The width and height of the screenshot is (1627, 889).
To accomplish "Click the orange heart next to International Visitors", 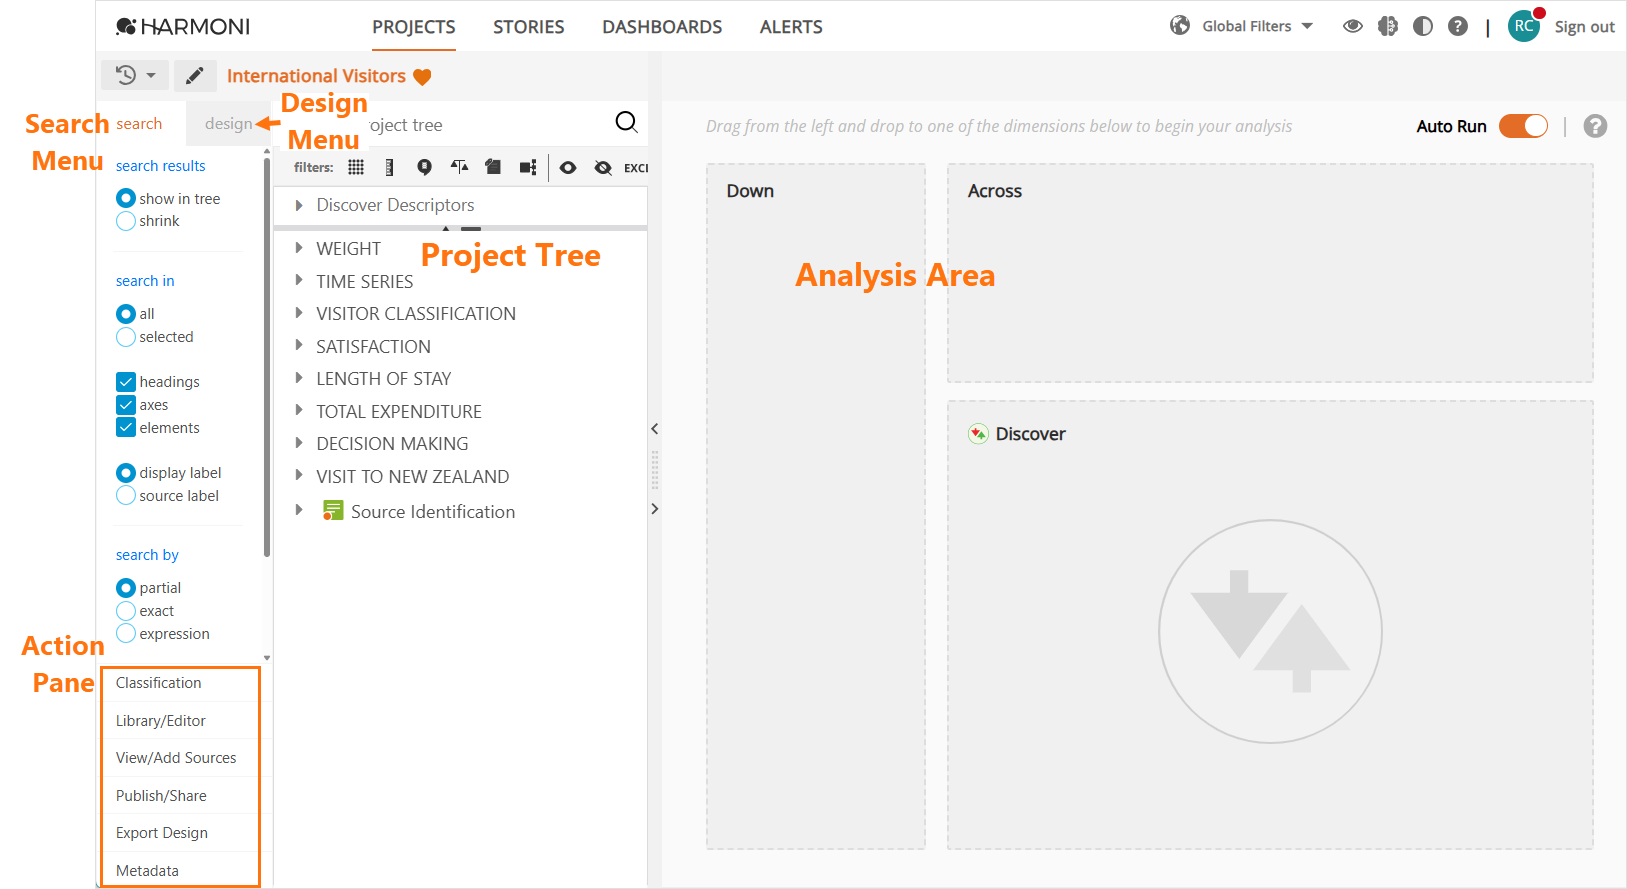I will tap(422, 77).
